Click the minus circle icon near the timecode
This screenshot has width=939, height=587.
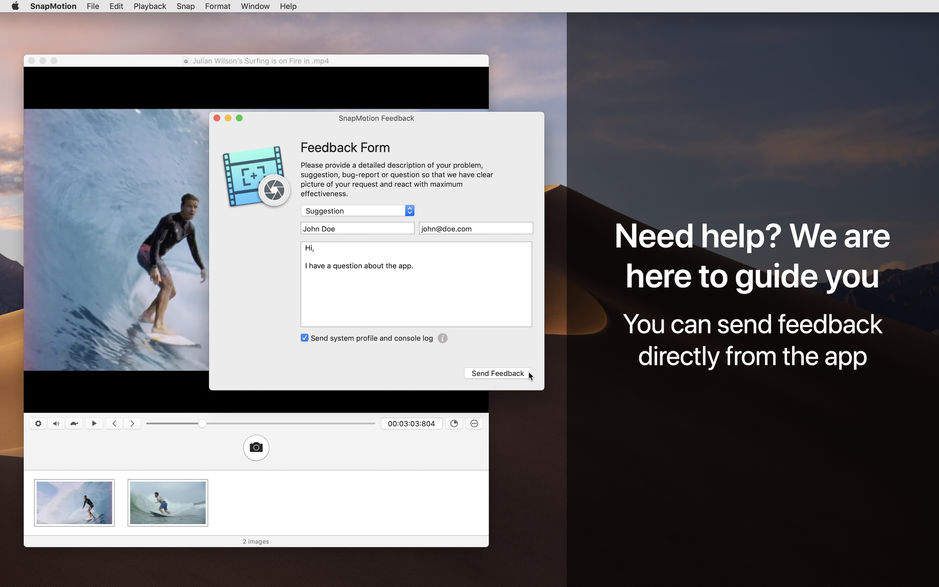[x=473, y=423]
